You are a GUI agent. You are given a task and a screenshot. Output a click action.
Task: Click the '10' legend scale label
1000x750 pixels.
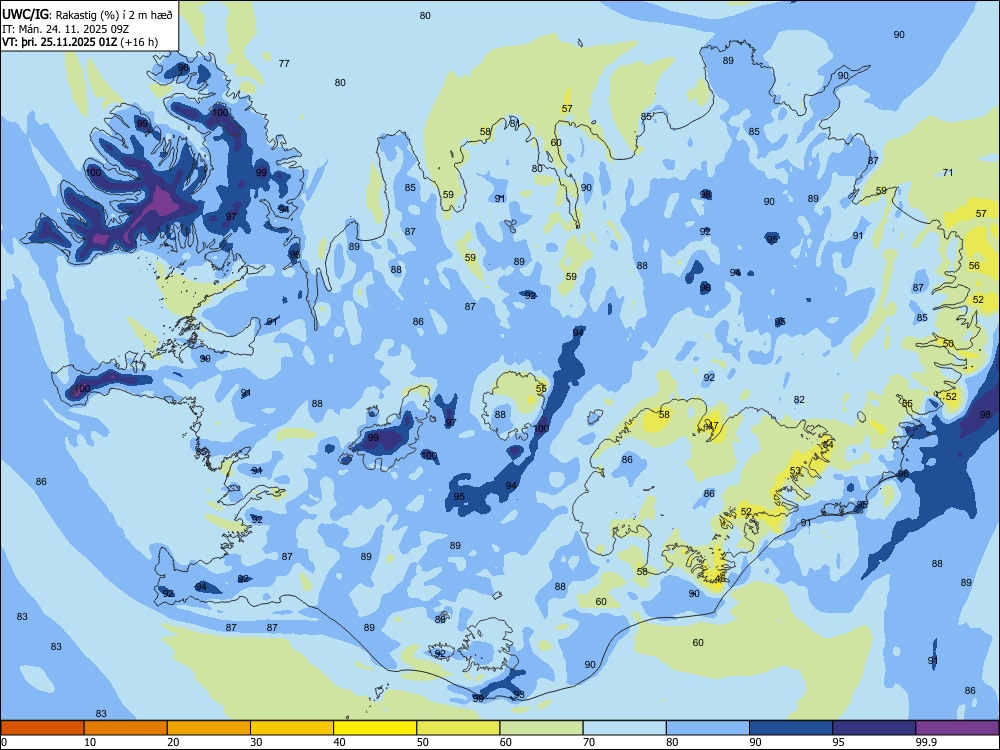tap(90, 742)
